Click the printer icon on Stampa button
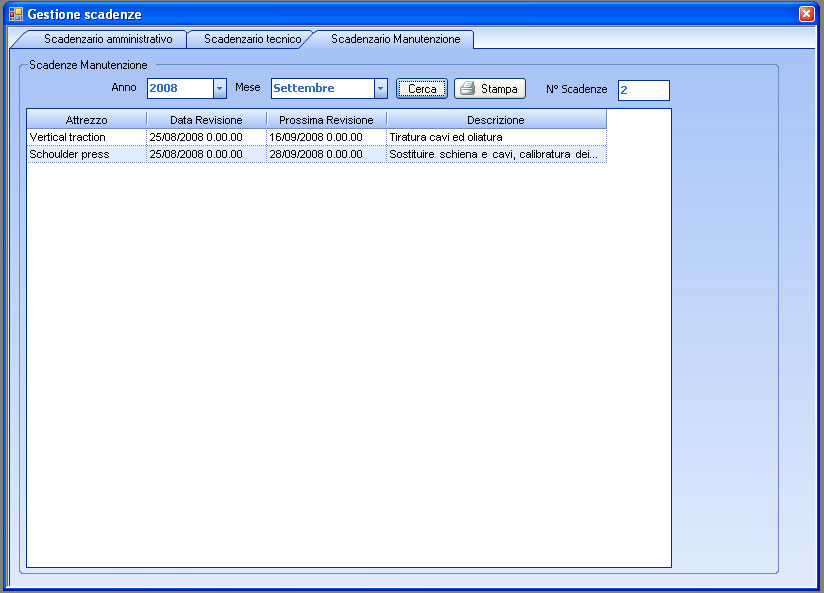Image resolution: width=824 pixels, height=593 pixels. click(x=467, y=89)
